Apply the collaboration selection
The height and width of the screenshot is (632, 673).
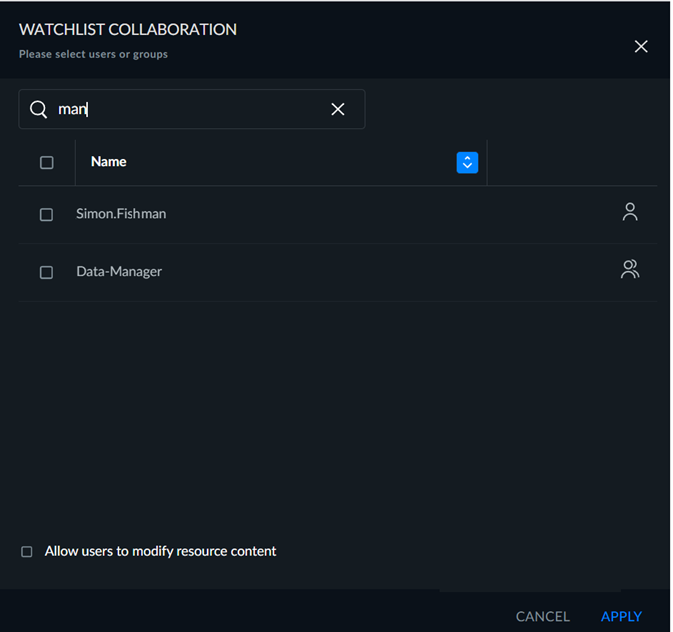coord(621,617)
